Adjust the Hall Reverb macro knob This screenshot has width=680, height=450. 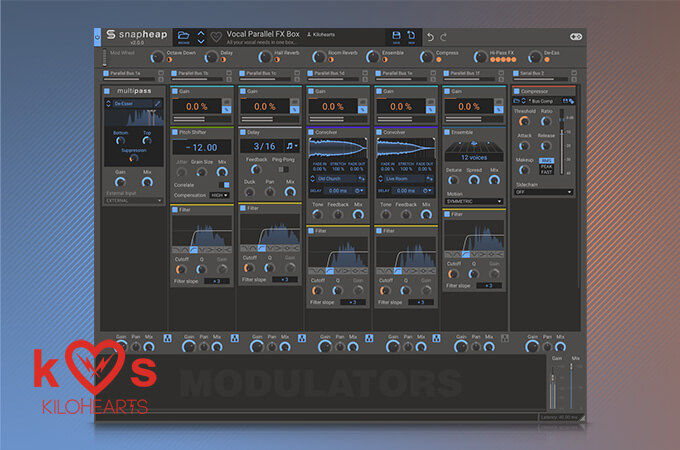(265, 57)
